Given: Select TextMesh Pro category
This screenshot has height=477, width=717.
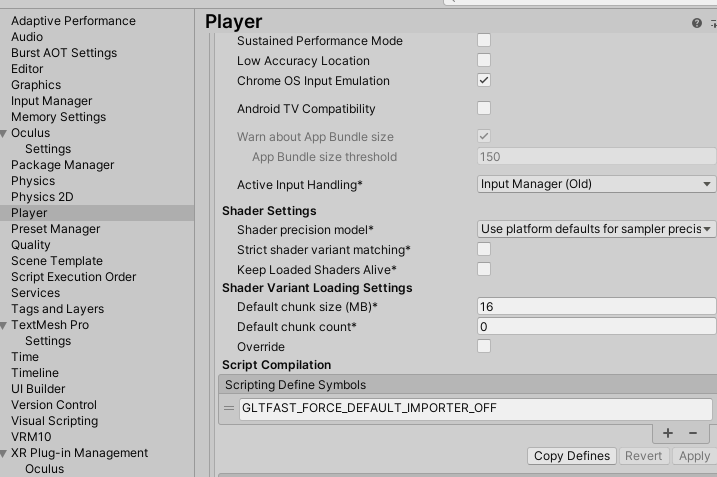Looking at the screenshot, I should pyautogui.click(x=50, y=325).
